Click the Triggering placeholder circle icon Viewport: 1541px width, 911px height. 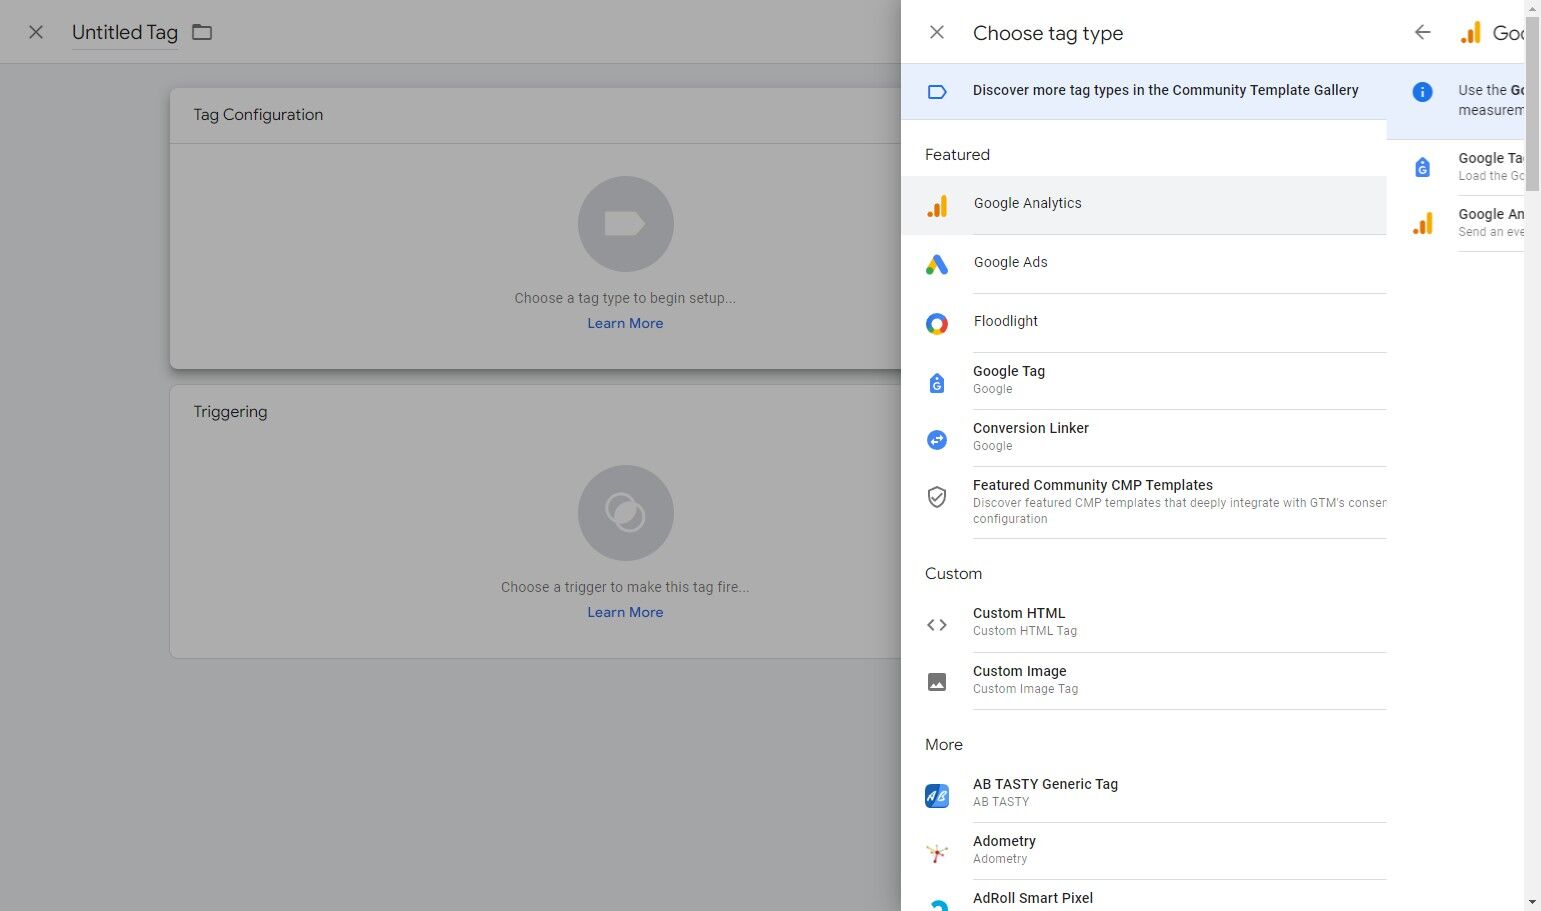coord(625,513)
